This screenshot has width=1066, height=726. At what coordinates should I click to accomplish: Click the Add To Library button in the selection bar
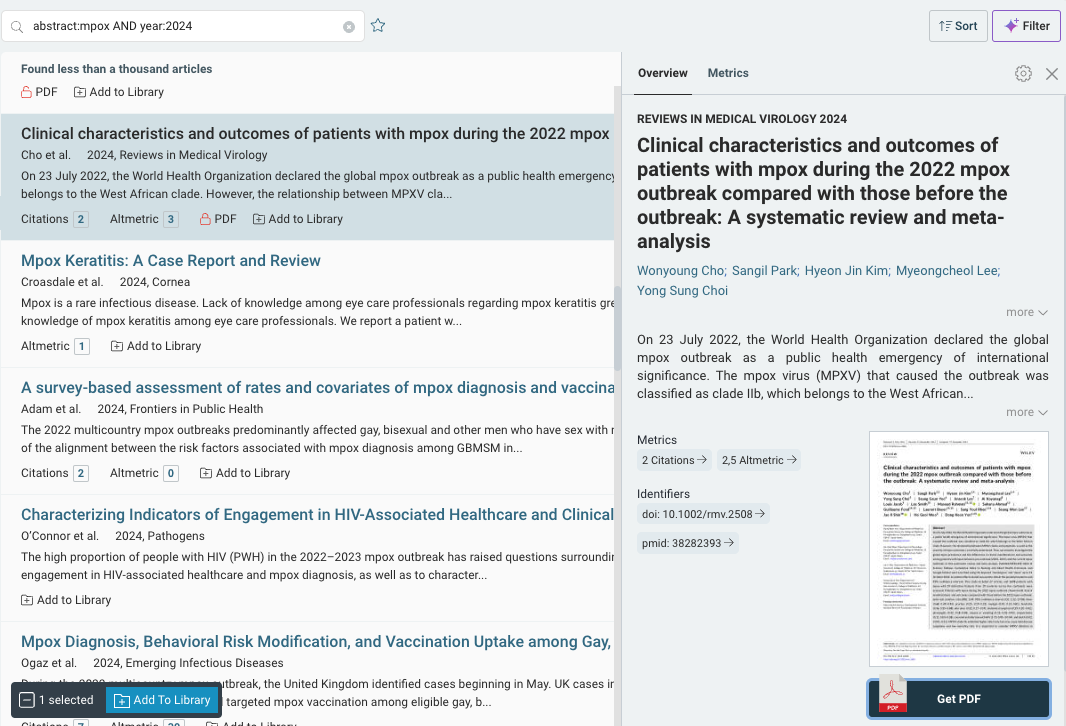pyautogui.click(x=161, y=700)
